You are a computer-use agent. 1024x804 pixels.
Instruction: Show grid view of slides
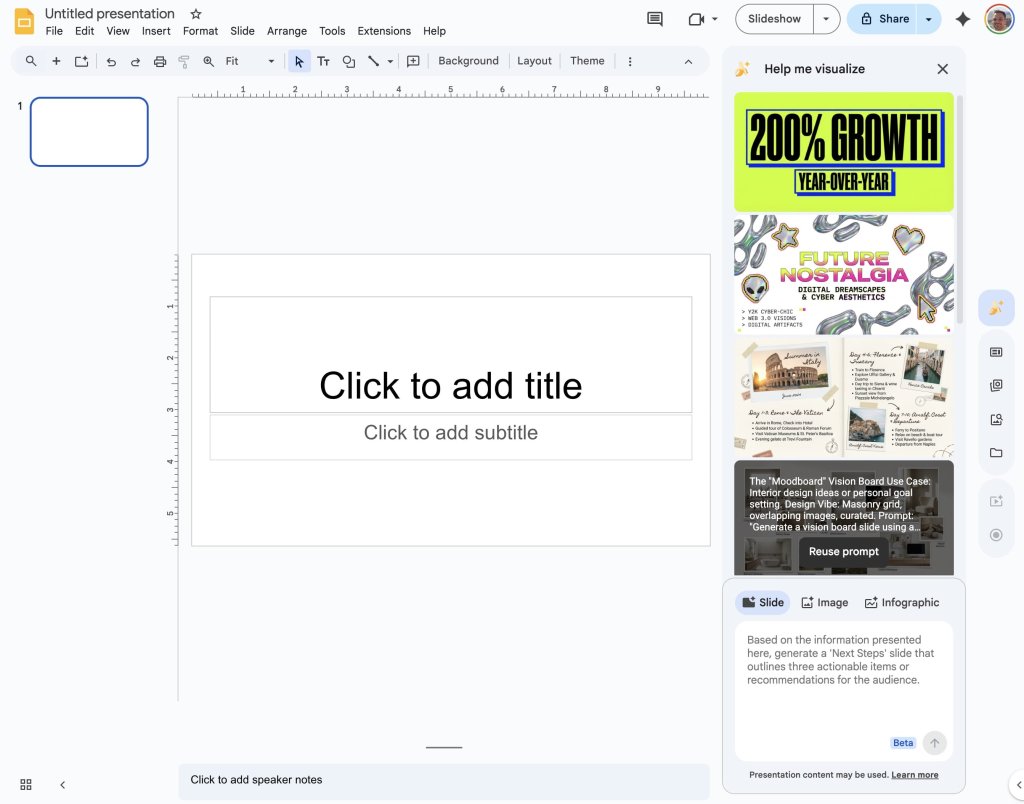pos(26,785)
